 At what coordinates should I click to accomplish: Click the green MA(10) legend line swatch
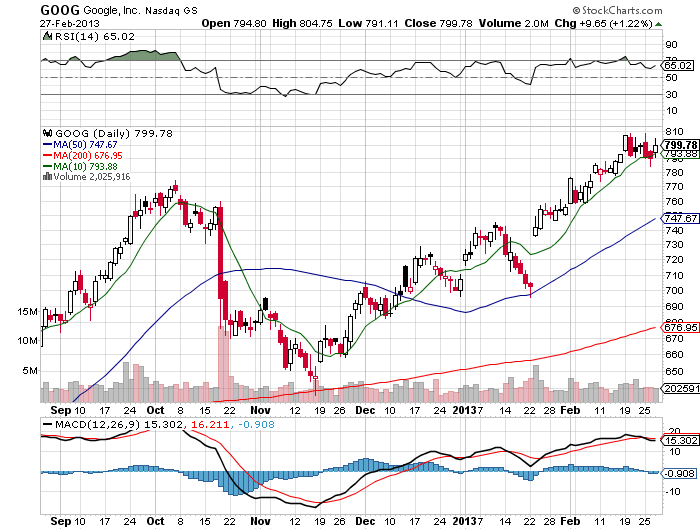[47, 167]
